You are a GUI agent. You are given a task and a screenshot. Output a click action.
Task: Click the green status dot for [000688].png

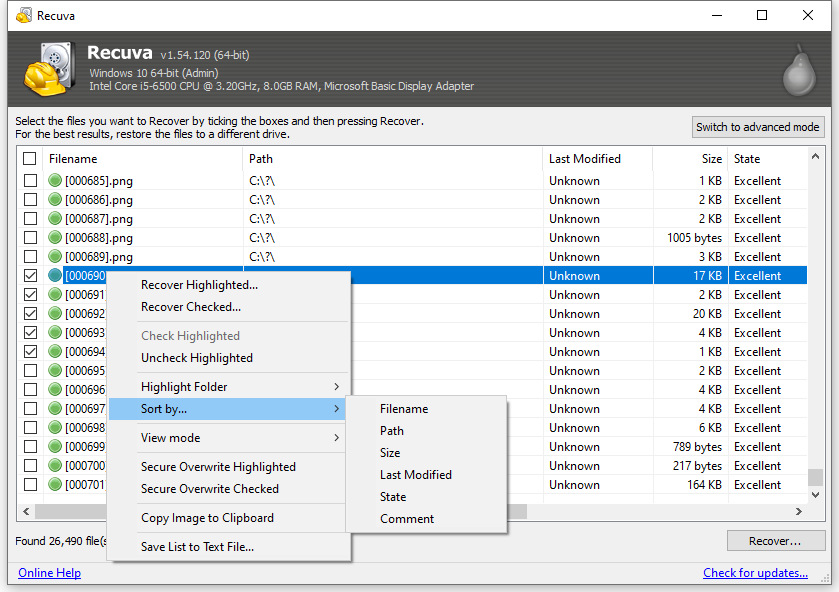coord(56,238)
